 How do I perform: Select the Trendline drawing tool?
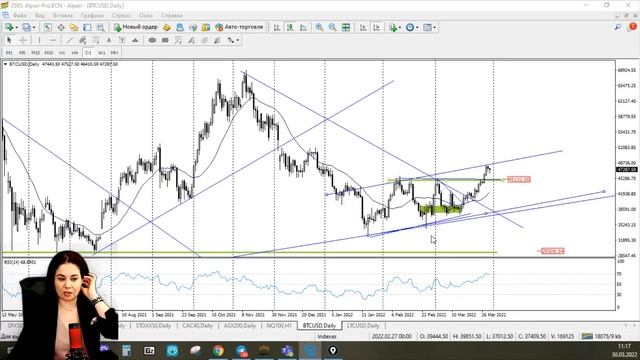pos(70,40)
